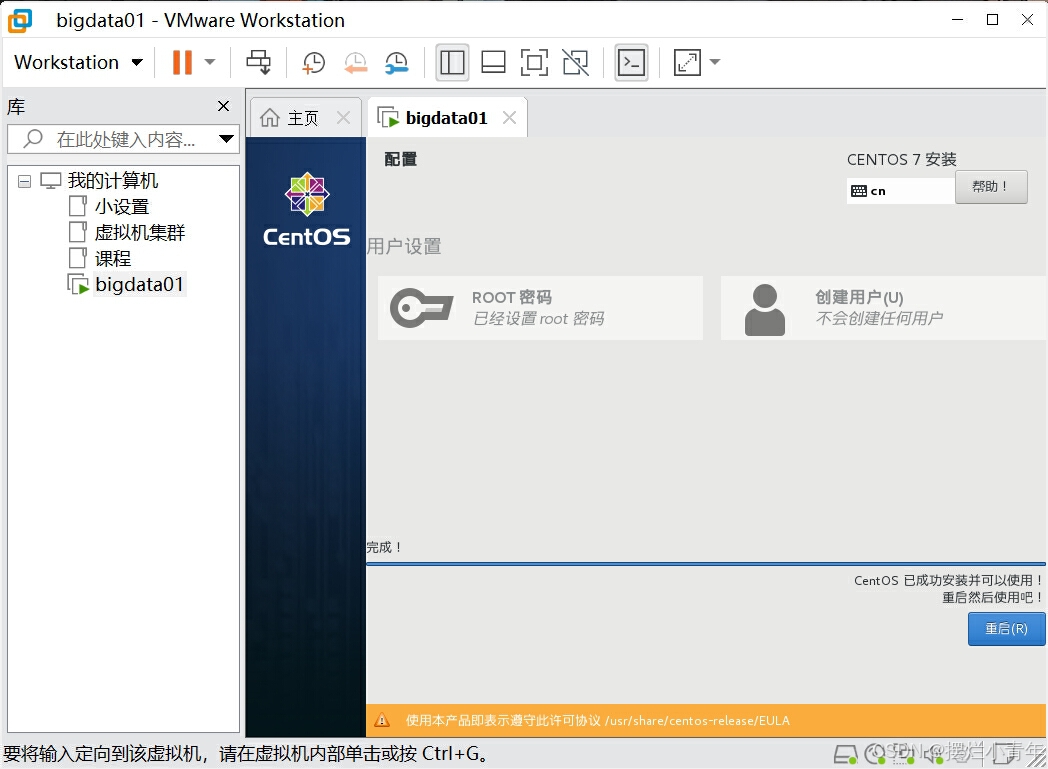Click the CENTOS 7 安装 title text

point(902,160)
